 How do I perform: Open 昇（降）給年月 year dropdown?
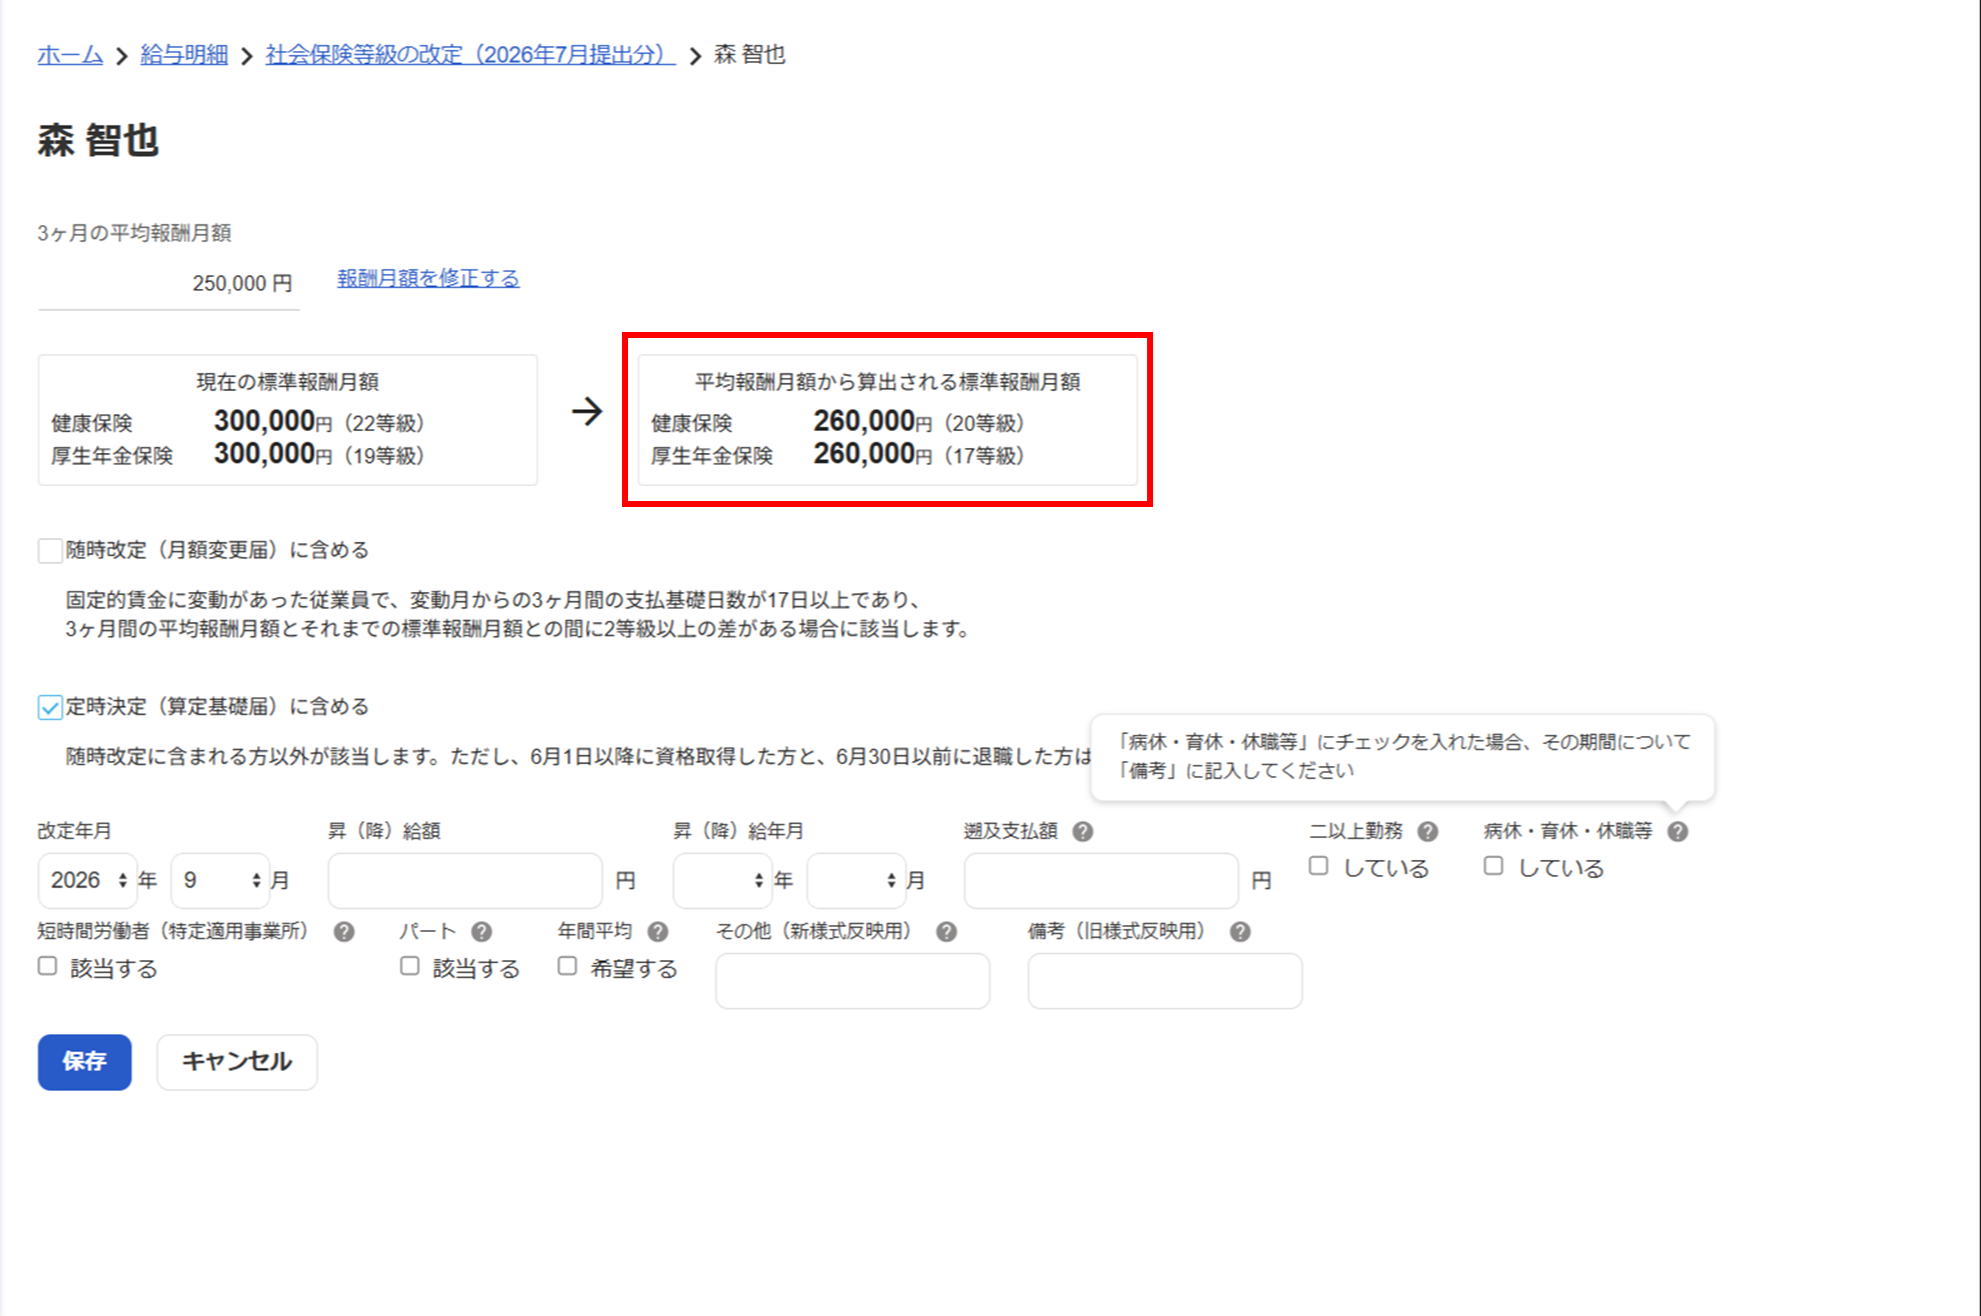point(722,880)
